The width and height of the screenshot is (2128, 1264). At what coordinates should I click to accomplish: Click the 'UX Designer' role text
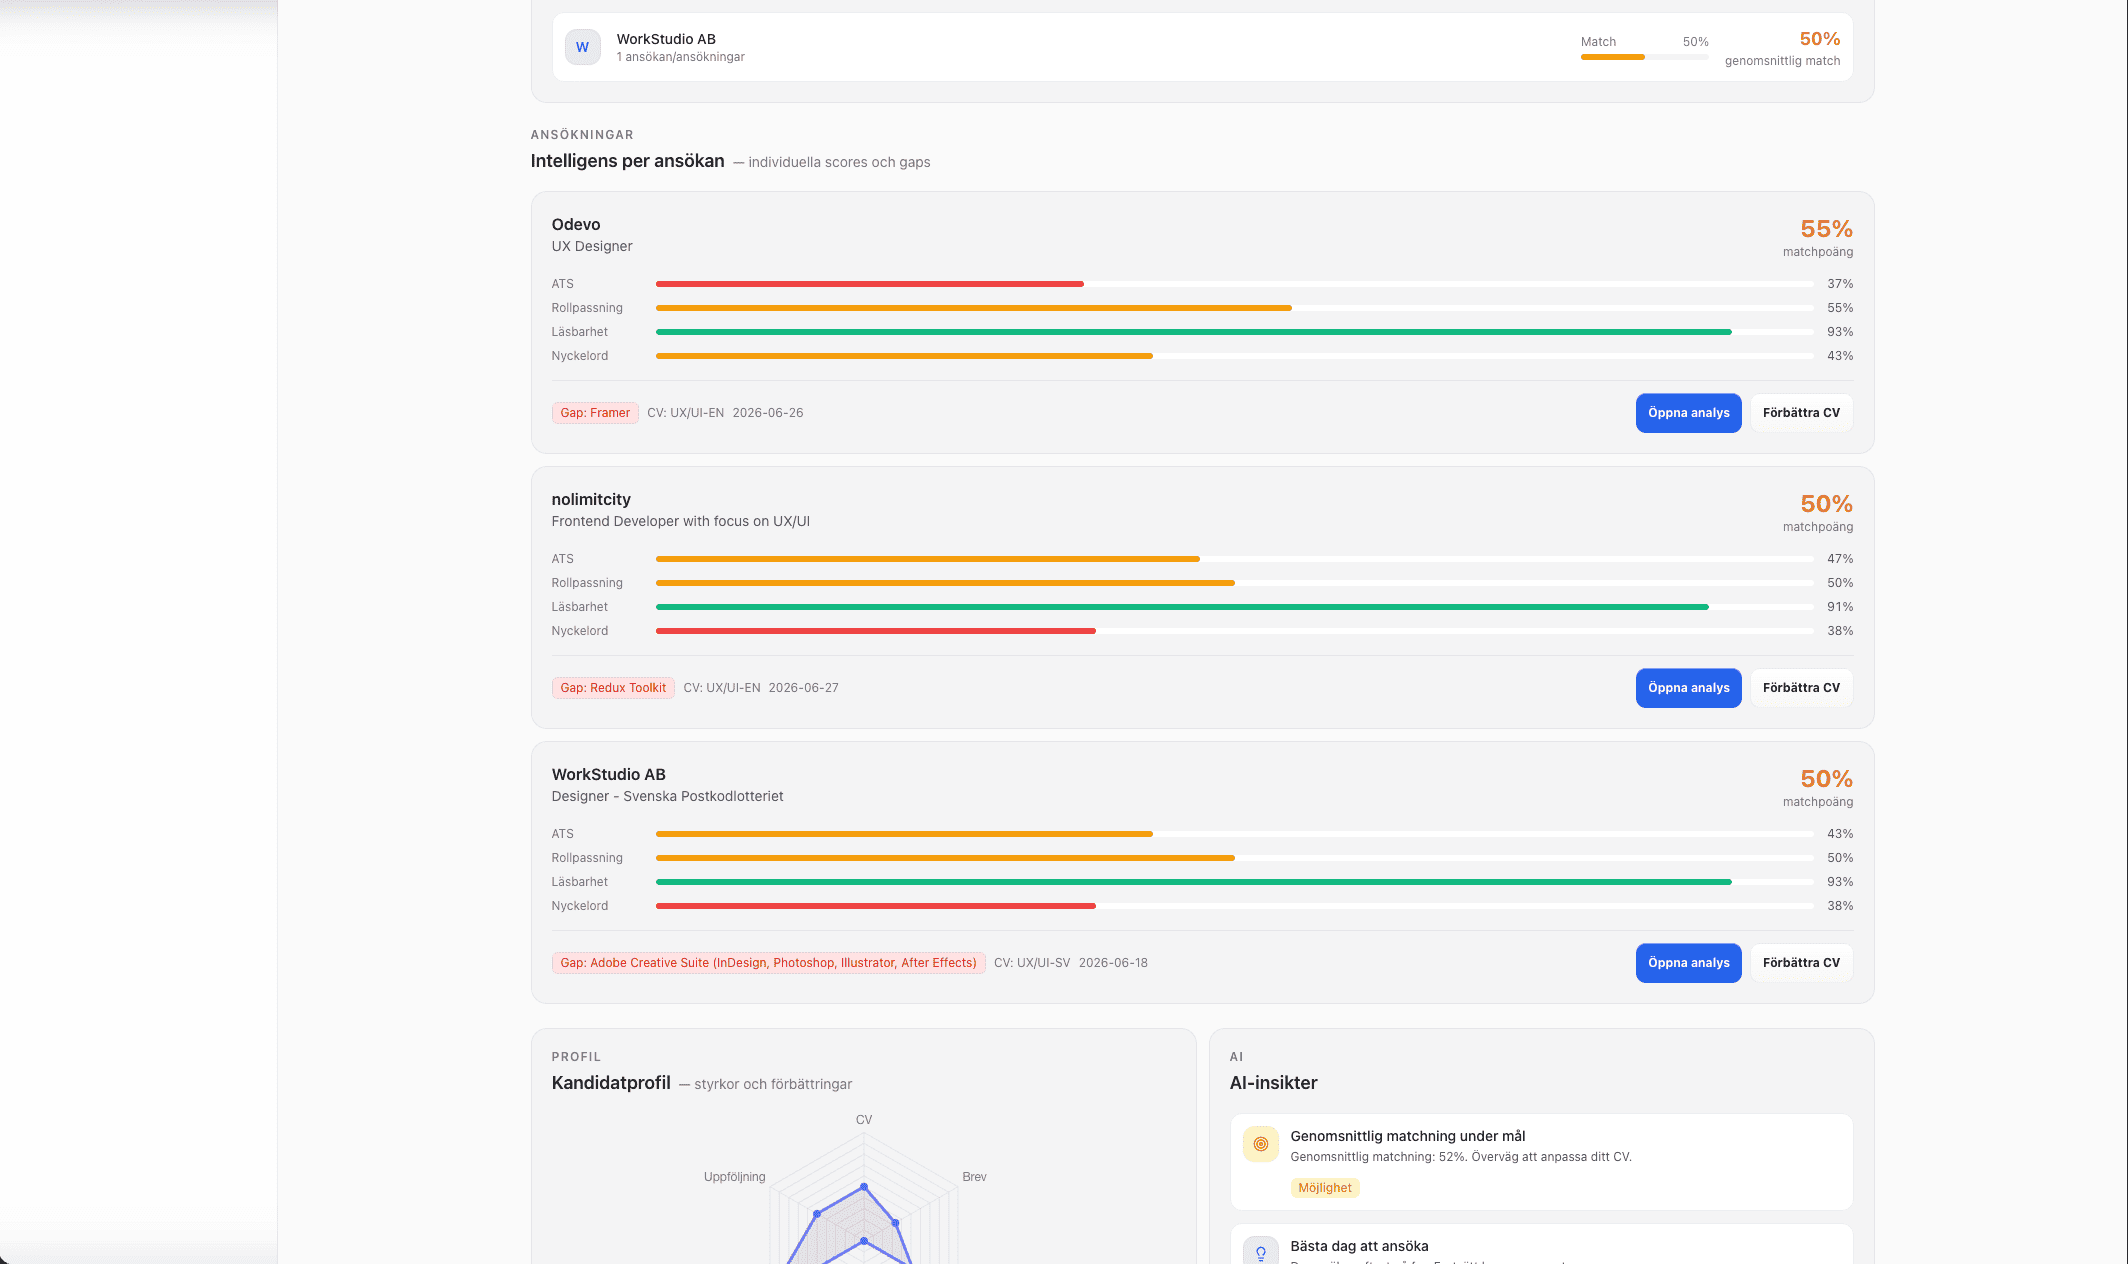[x=592, y=246]
